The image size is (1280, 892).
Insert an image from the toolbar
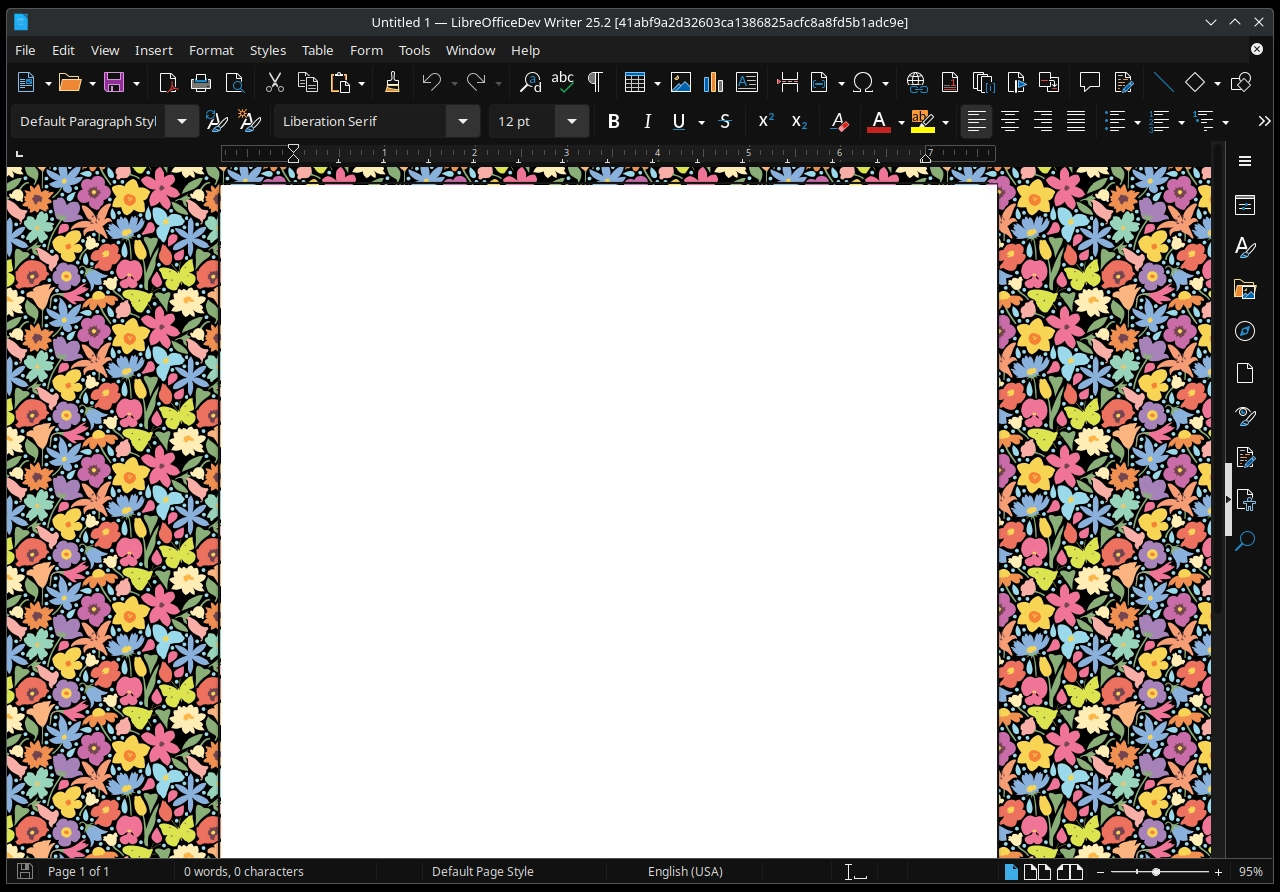coord(681,82)
